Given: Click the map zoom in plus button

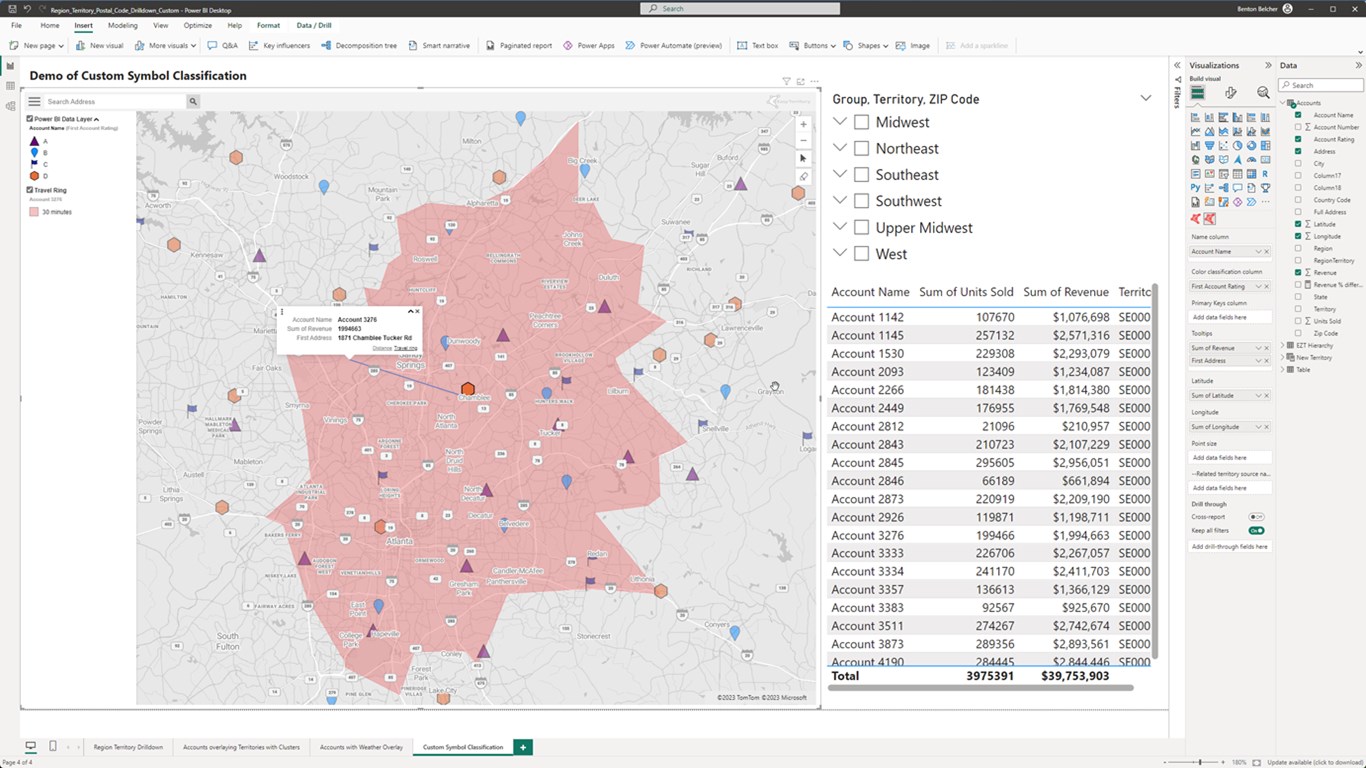Looking at the screenshot, I should click(803, 125).
